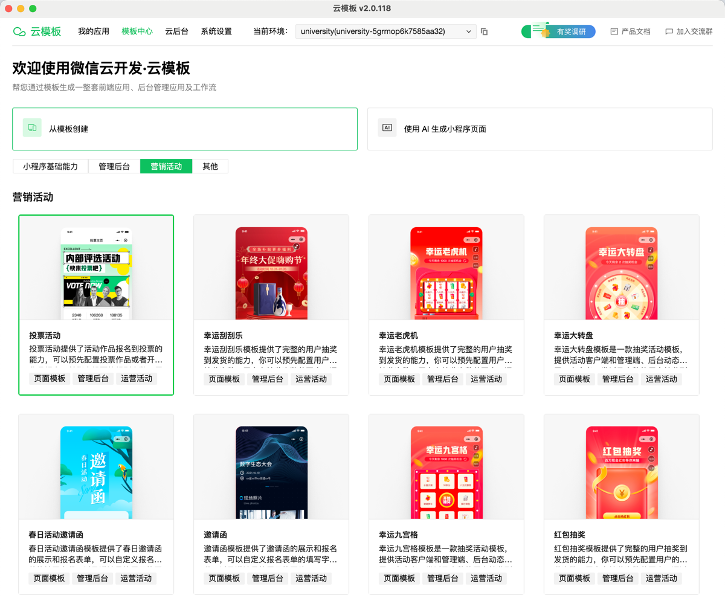This screenshot has width=726, height=596.
Task: Click 管理后台 tag on 幸运老虎机 card
Action: click(443, 379)
